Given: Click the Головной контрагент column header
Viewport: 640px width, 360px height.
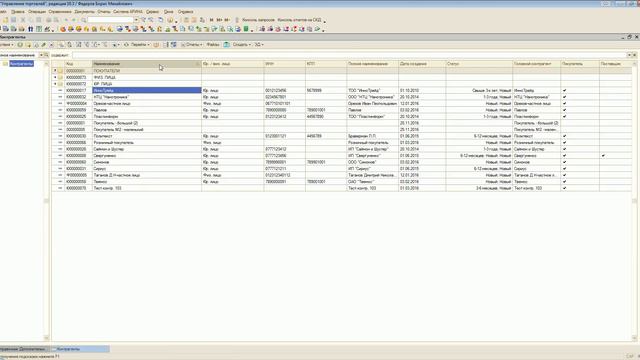Looking at the screenshot, I should [x=536, y=64].
